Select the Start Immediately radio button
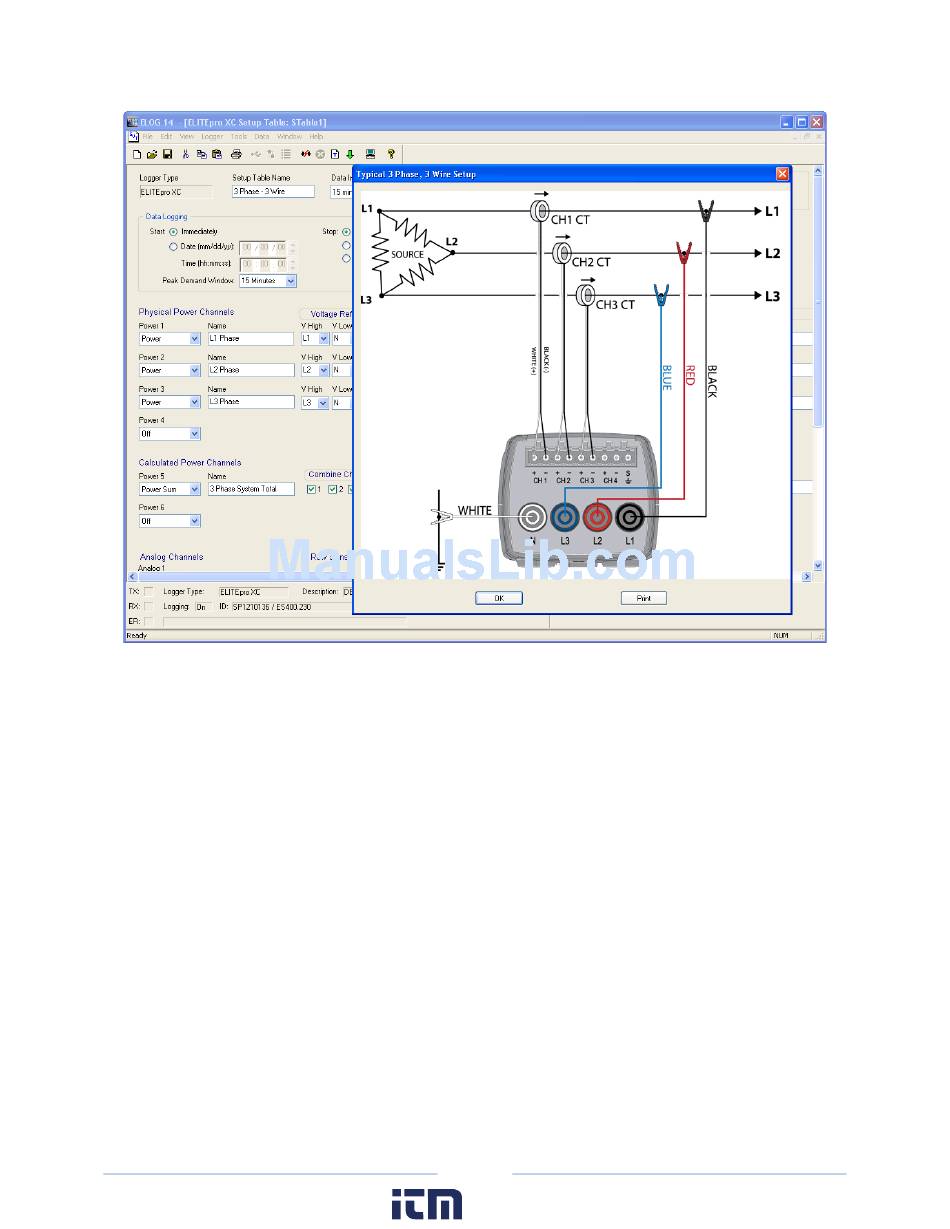950x1229 pixels. (x=173, y=231)
